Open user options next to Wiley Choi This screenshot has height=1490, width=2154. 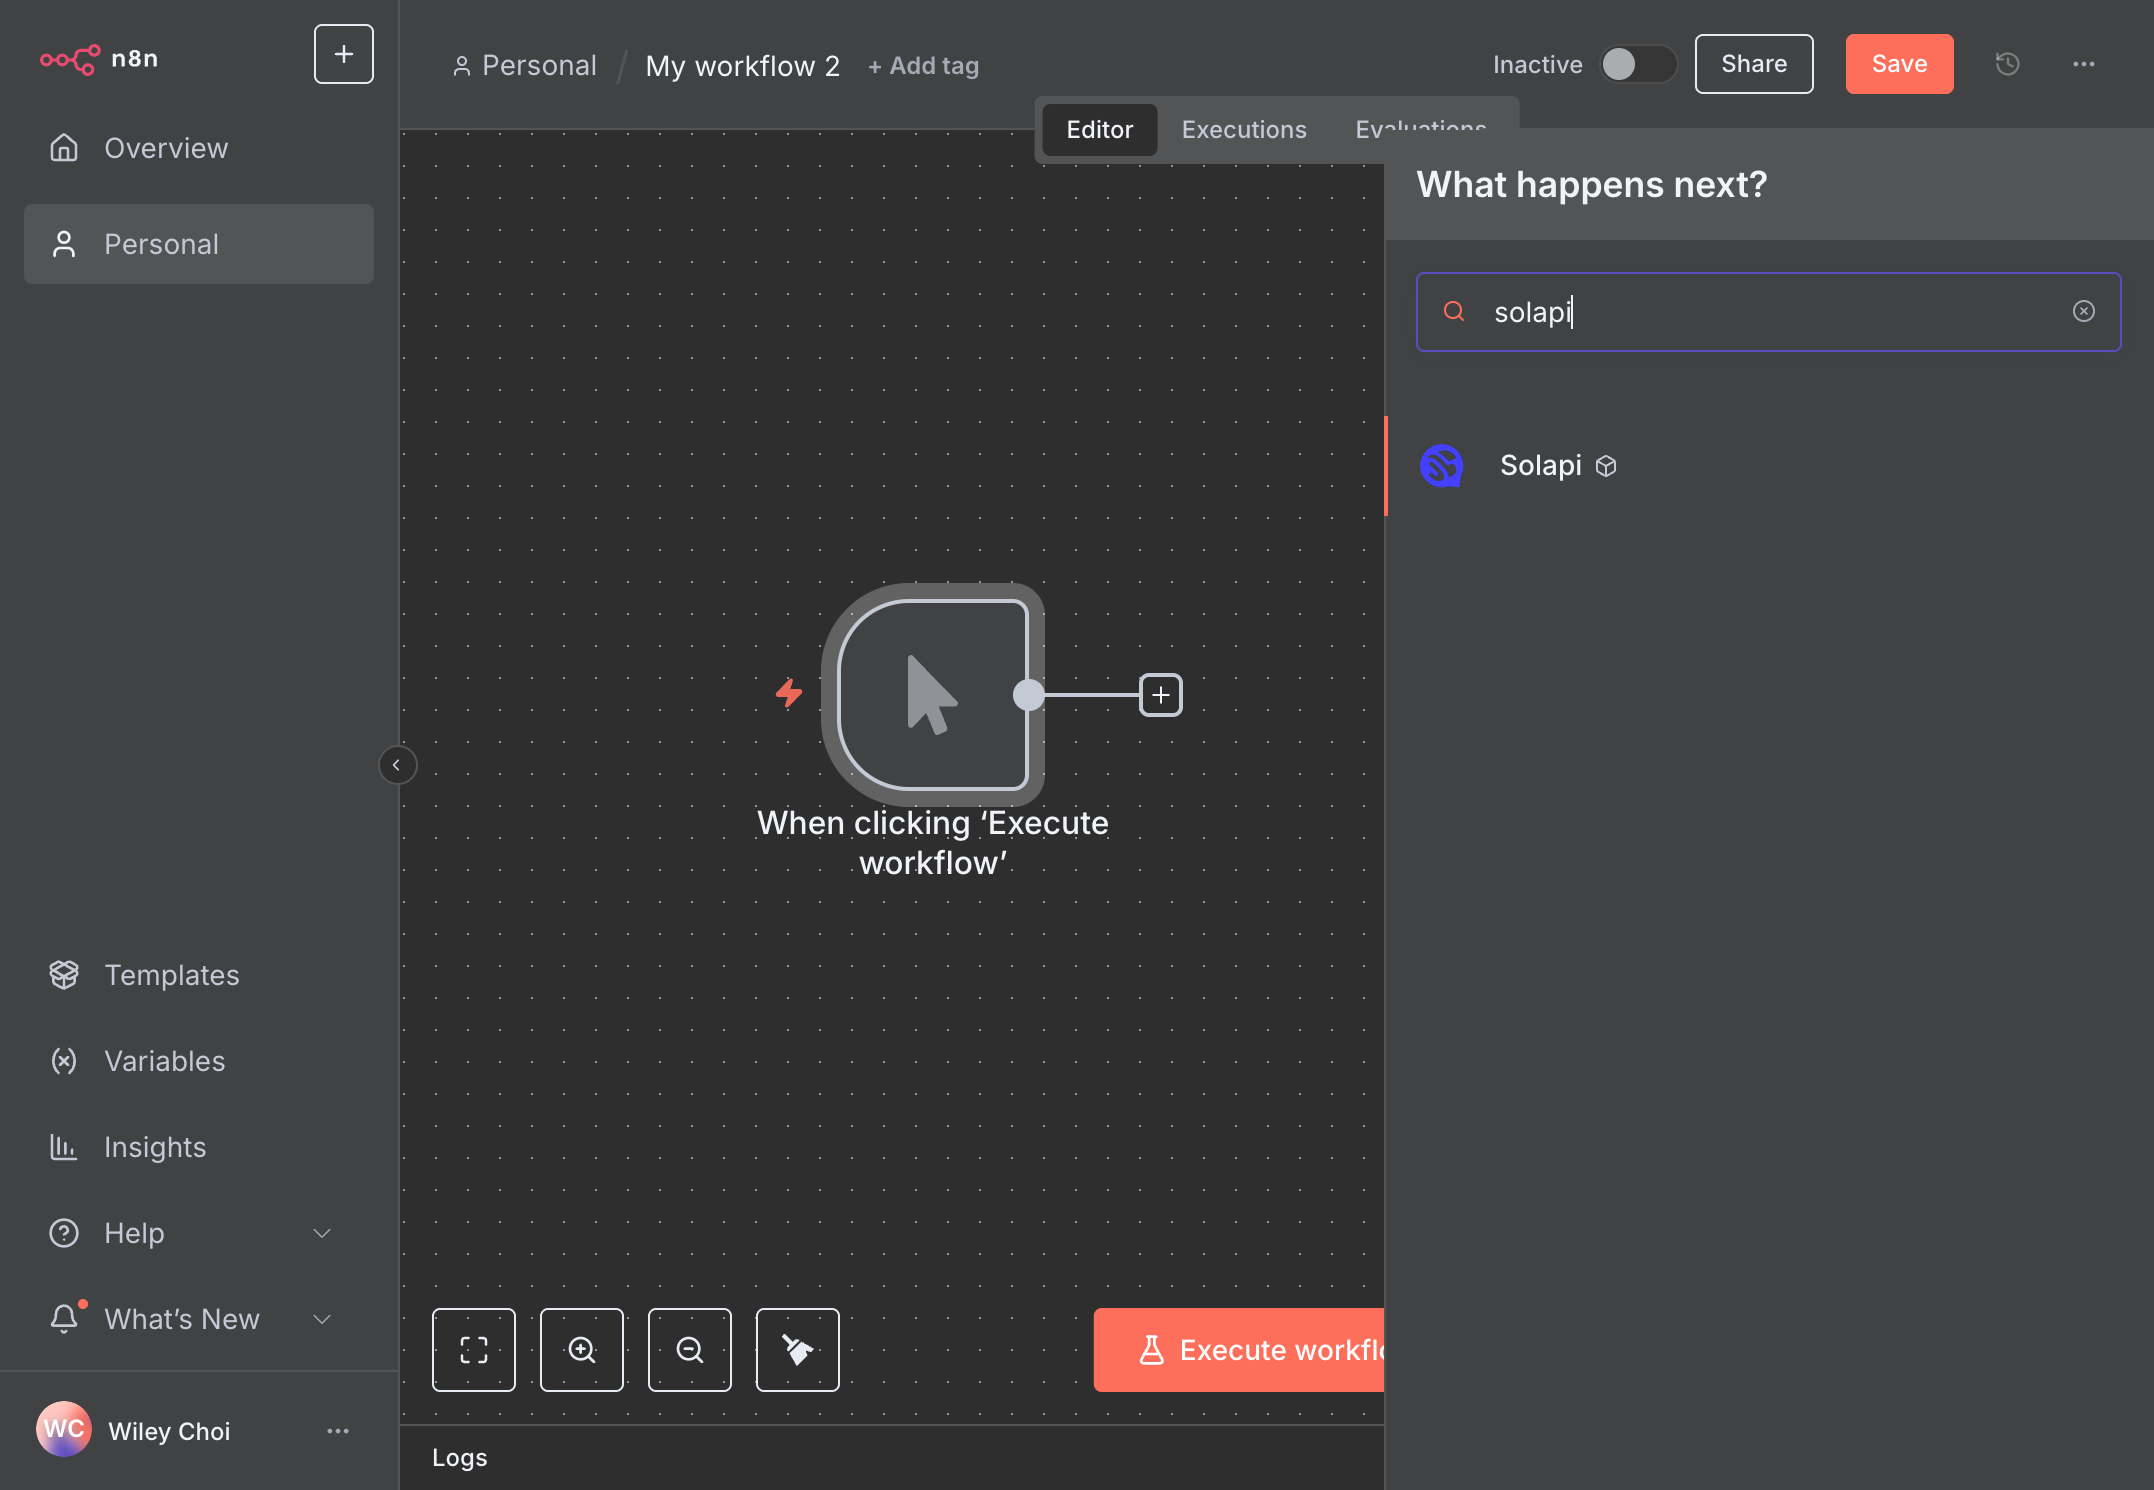[338, 1431]
